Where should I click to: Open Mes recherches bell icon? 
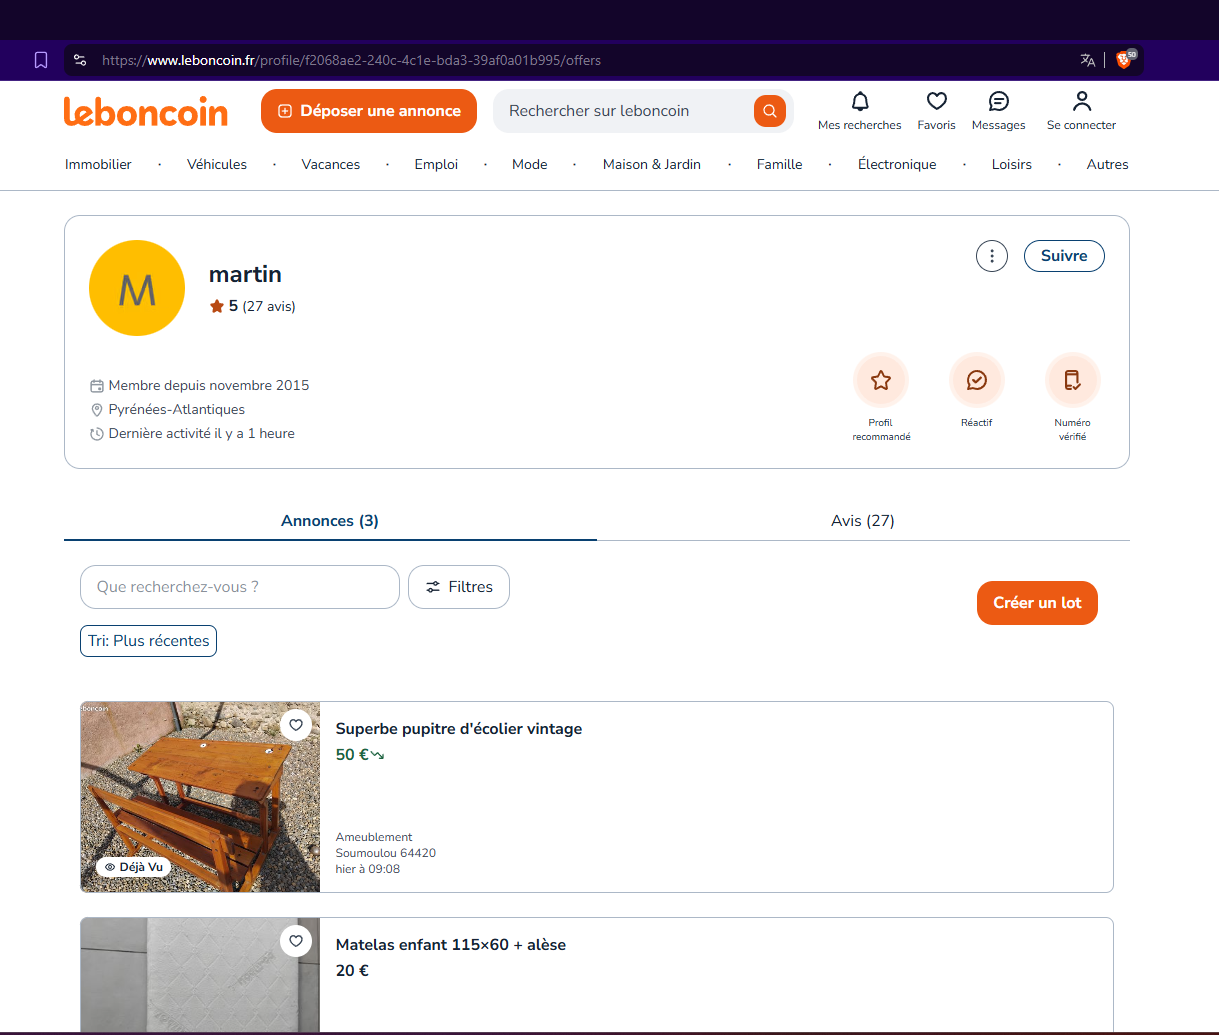click(860, 101)
